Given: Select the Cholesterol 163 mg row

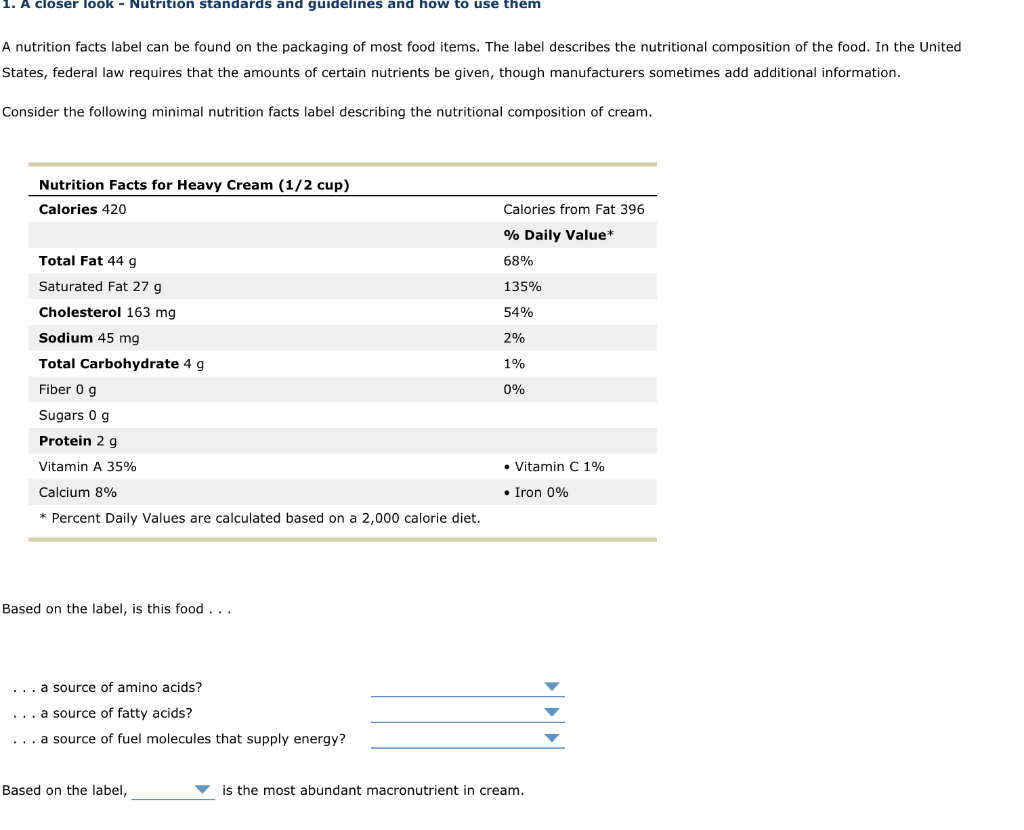Looking at the screenshot, I should [342, 312].
